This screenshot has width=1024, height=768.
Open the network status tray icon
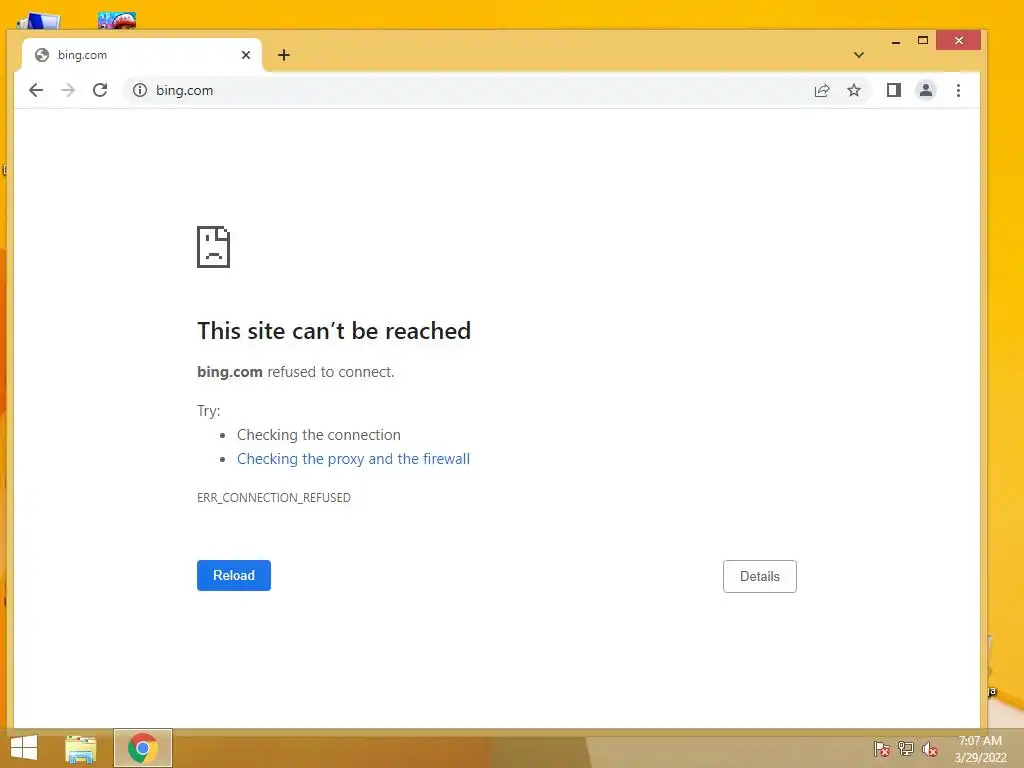(906, 749)
